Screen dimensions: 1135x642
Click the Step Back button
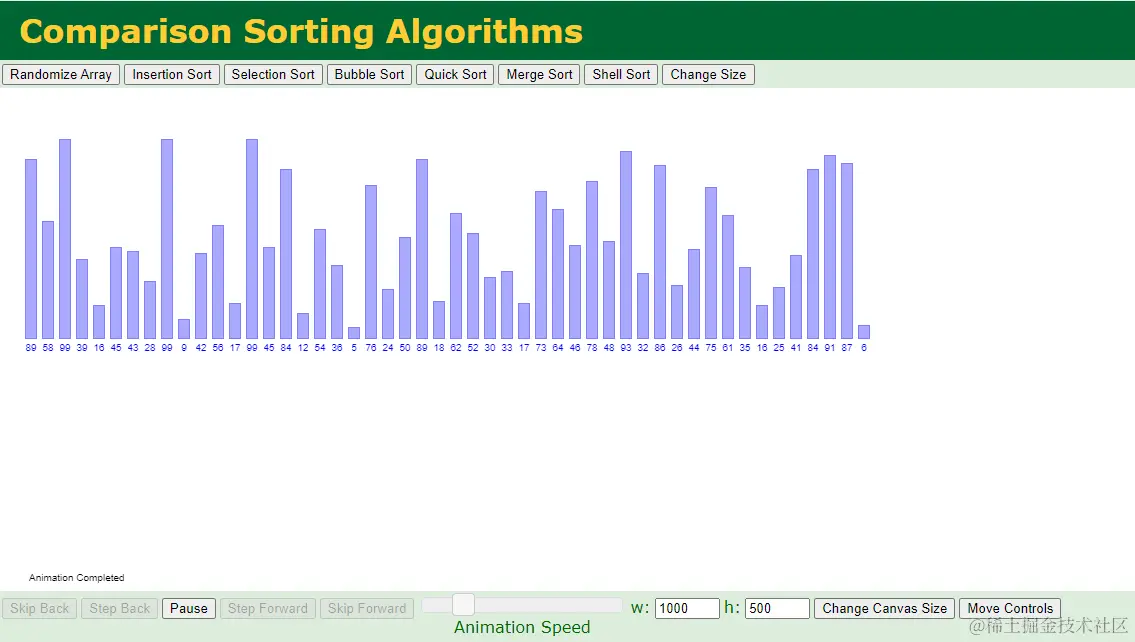[x=119, y=608]
